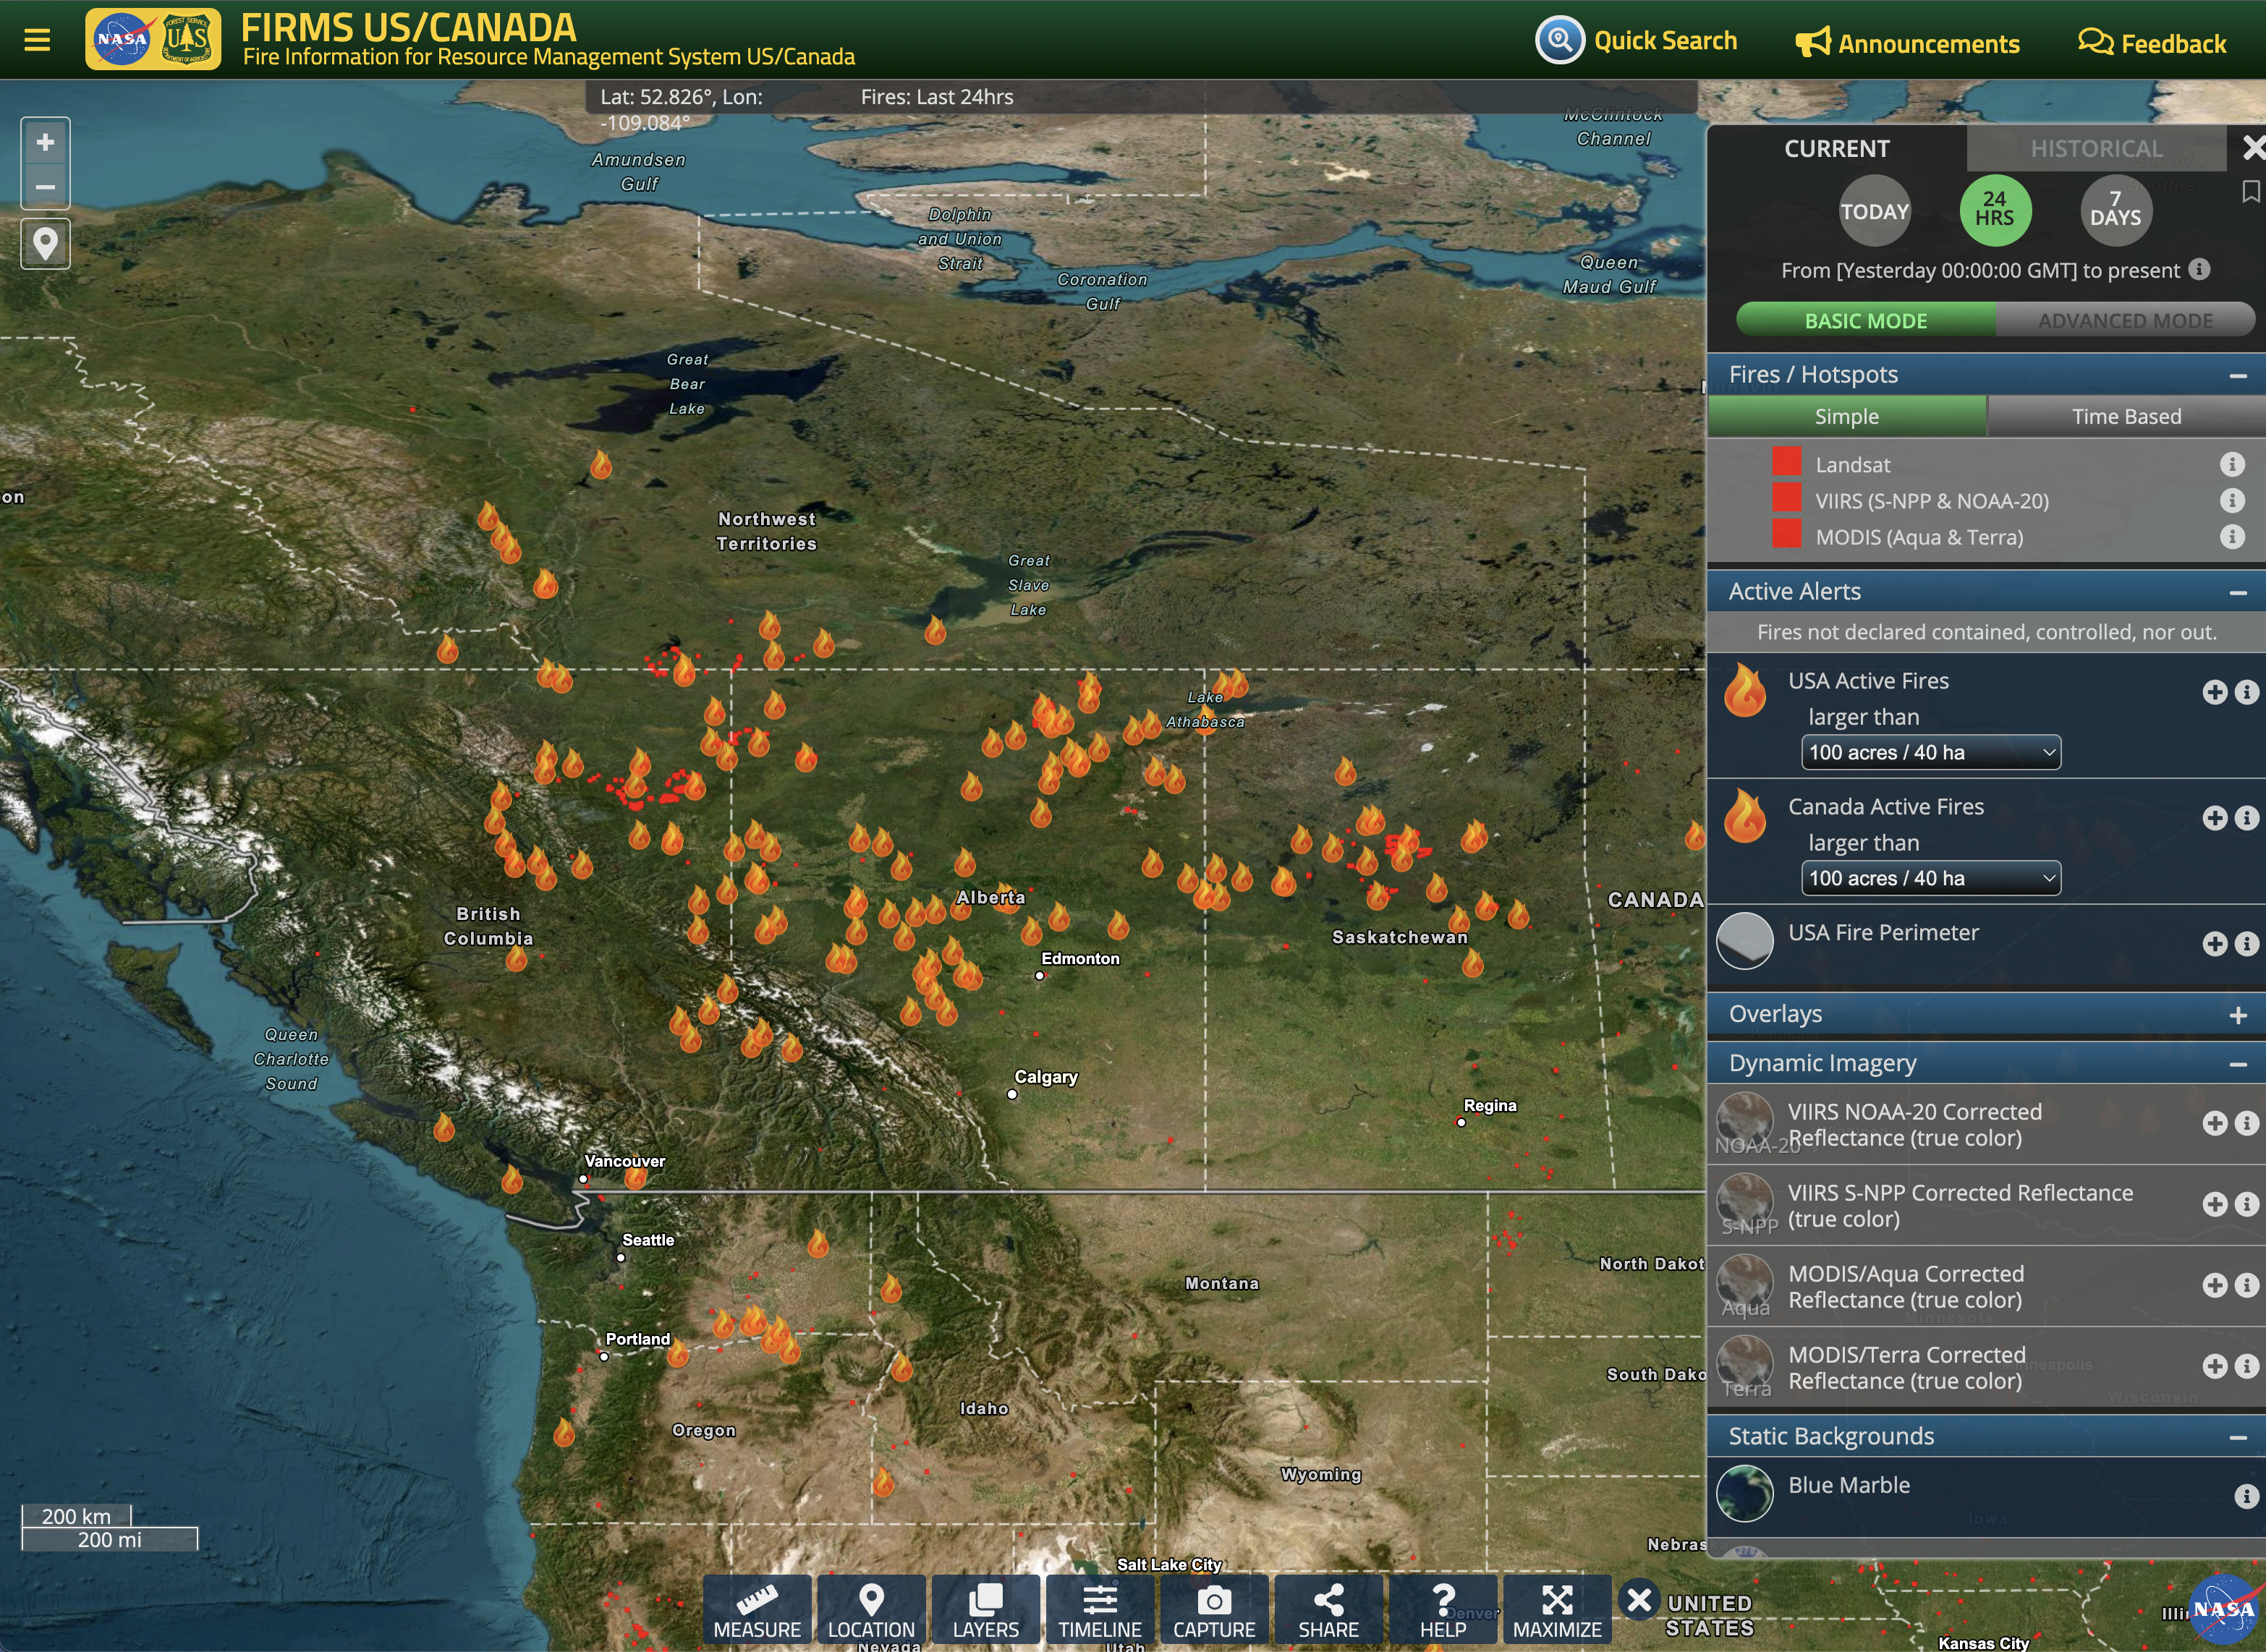Switch to Advanced Mode
Screen dimensions: 2266x1652
[x=2125, y=321]
